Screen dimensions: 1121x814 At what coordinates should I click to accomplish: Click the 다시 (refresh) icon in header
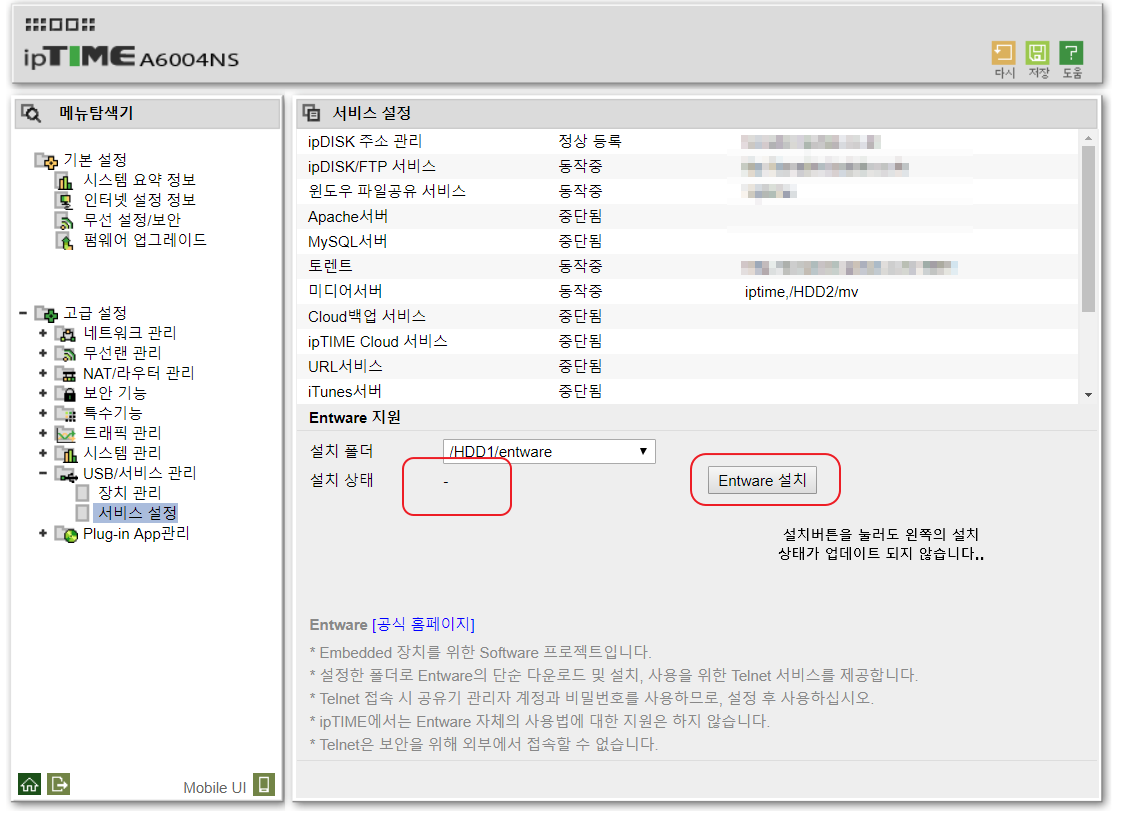click(1003, 54)
